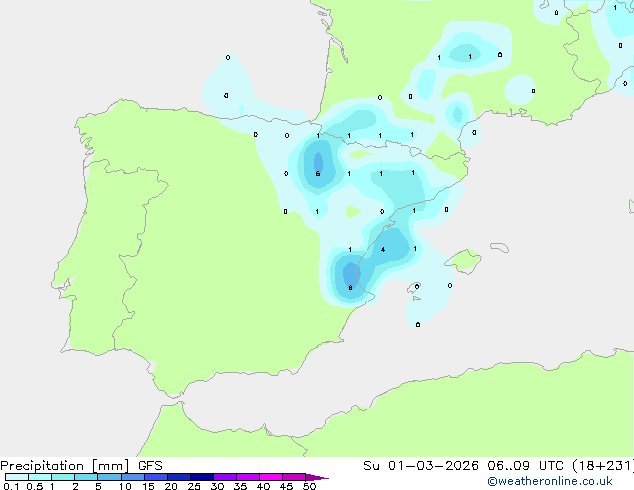
Task: Click the precipitation value "8" on the map
Action: (x=350, y=288)
